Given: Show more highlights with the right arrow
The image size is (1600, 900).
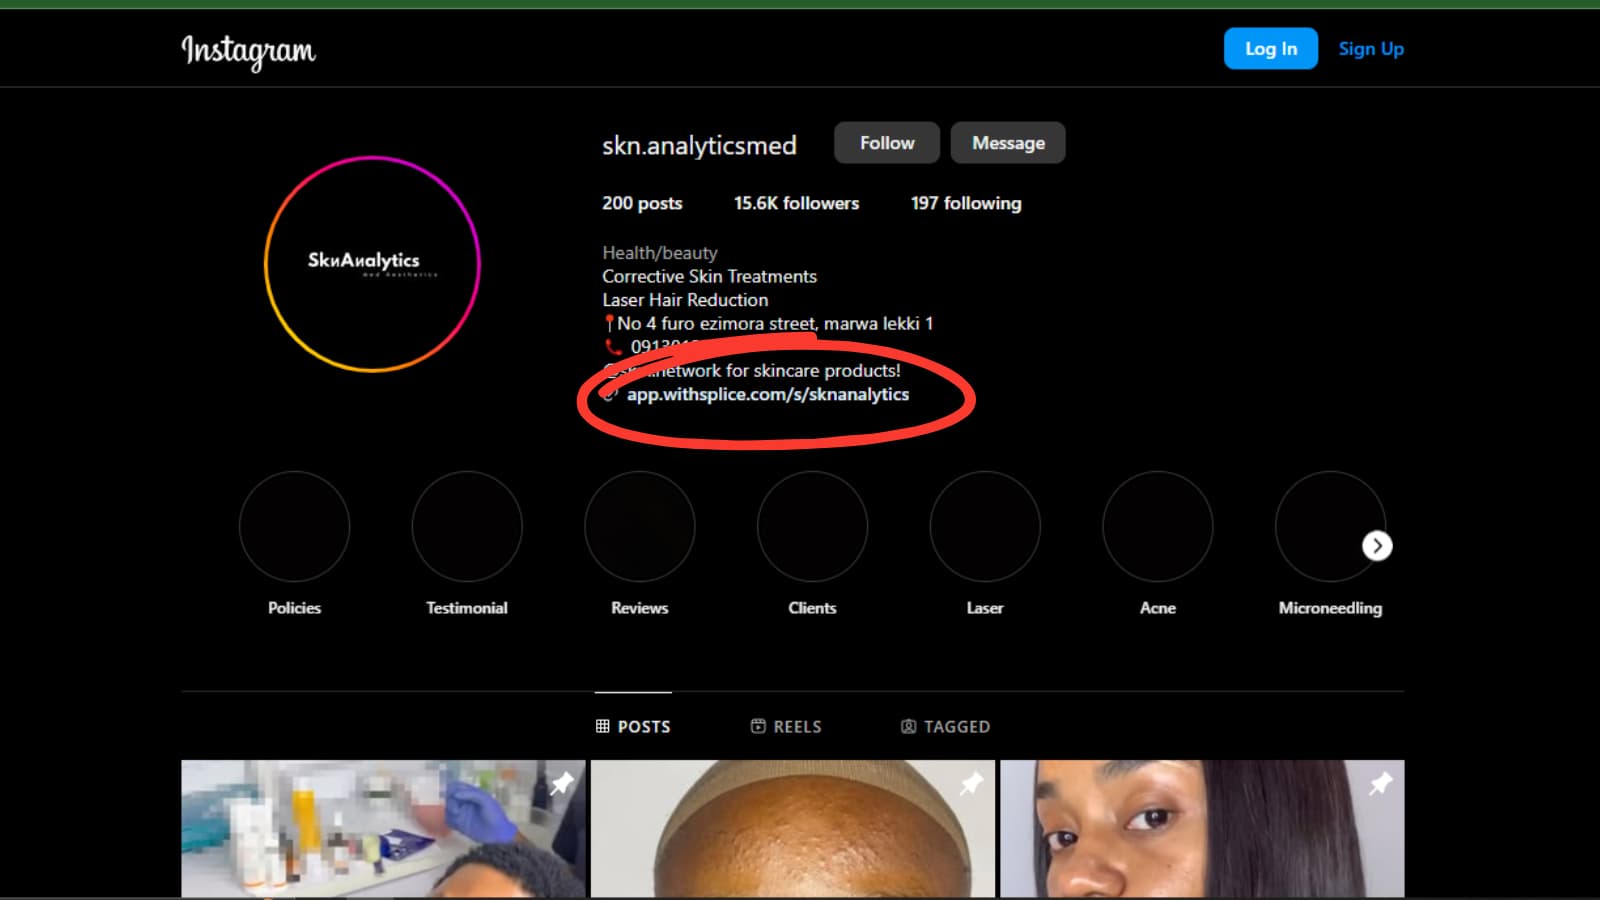Looking at the screenshot, I should point(1377,546).
